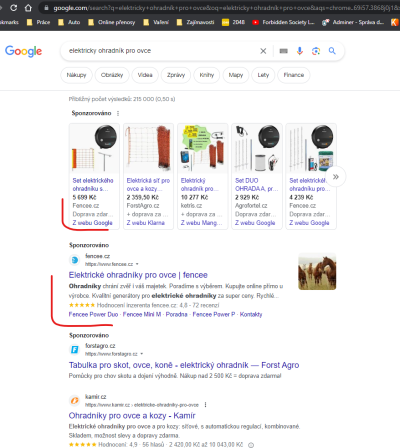Open the on-screen keyboard icon
This screenshot has height=448, width=400.
tap(283, 51)
